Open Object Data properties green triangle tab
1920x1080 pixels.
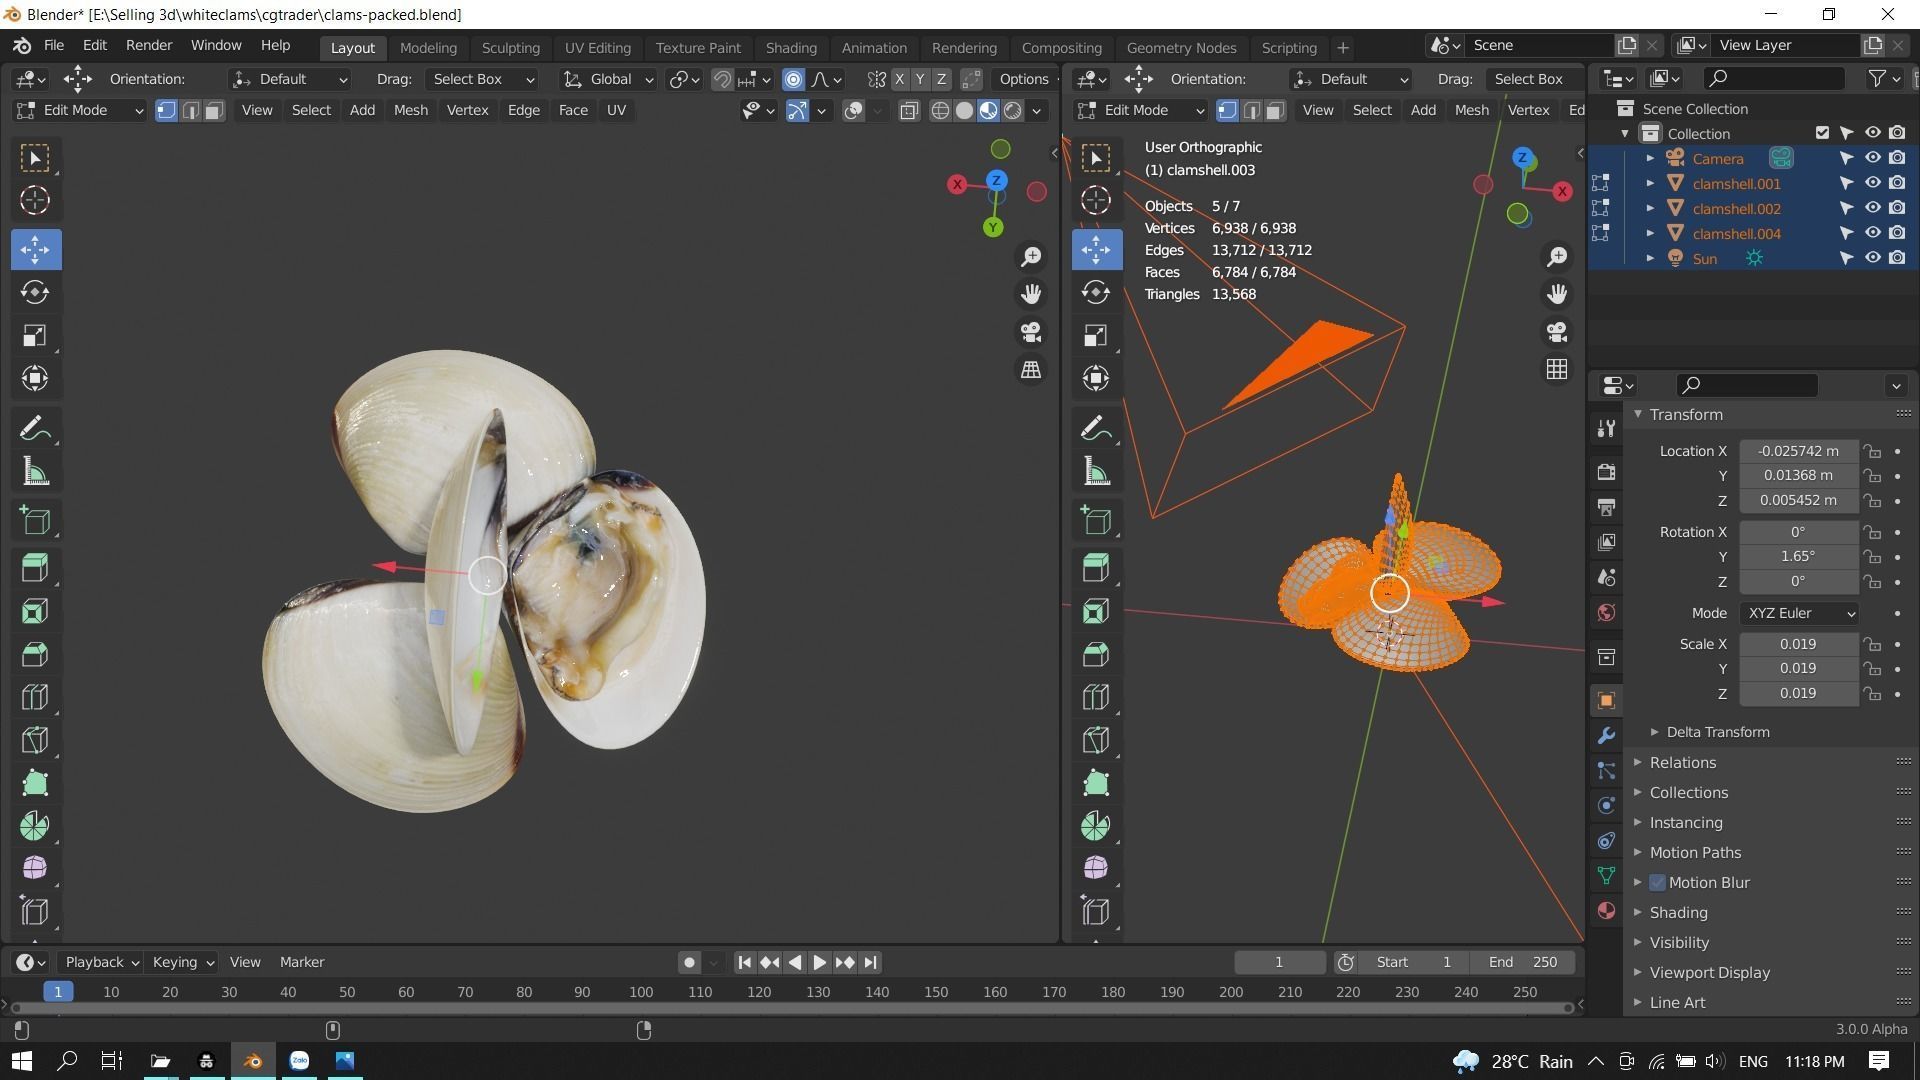point(1606,876)
